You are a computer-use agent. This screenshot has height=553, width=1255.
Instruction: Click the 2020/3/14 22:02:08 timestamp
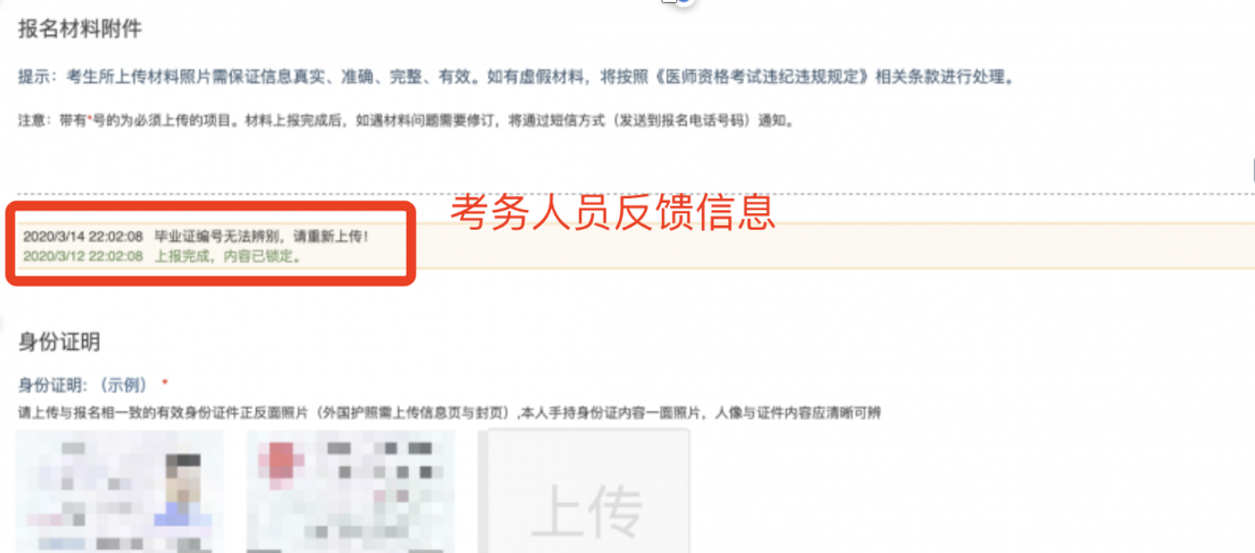(83, 237)
